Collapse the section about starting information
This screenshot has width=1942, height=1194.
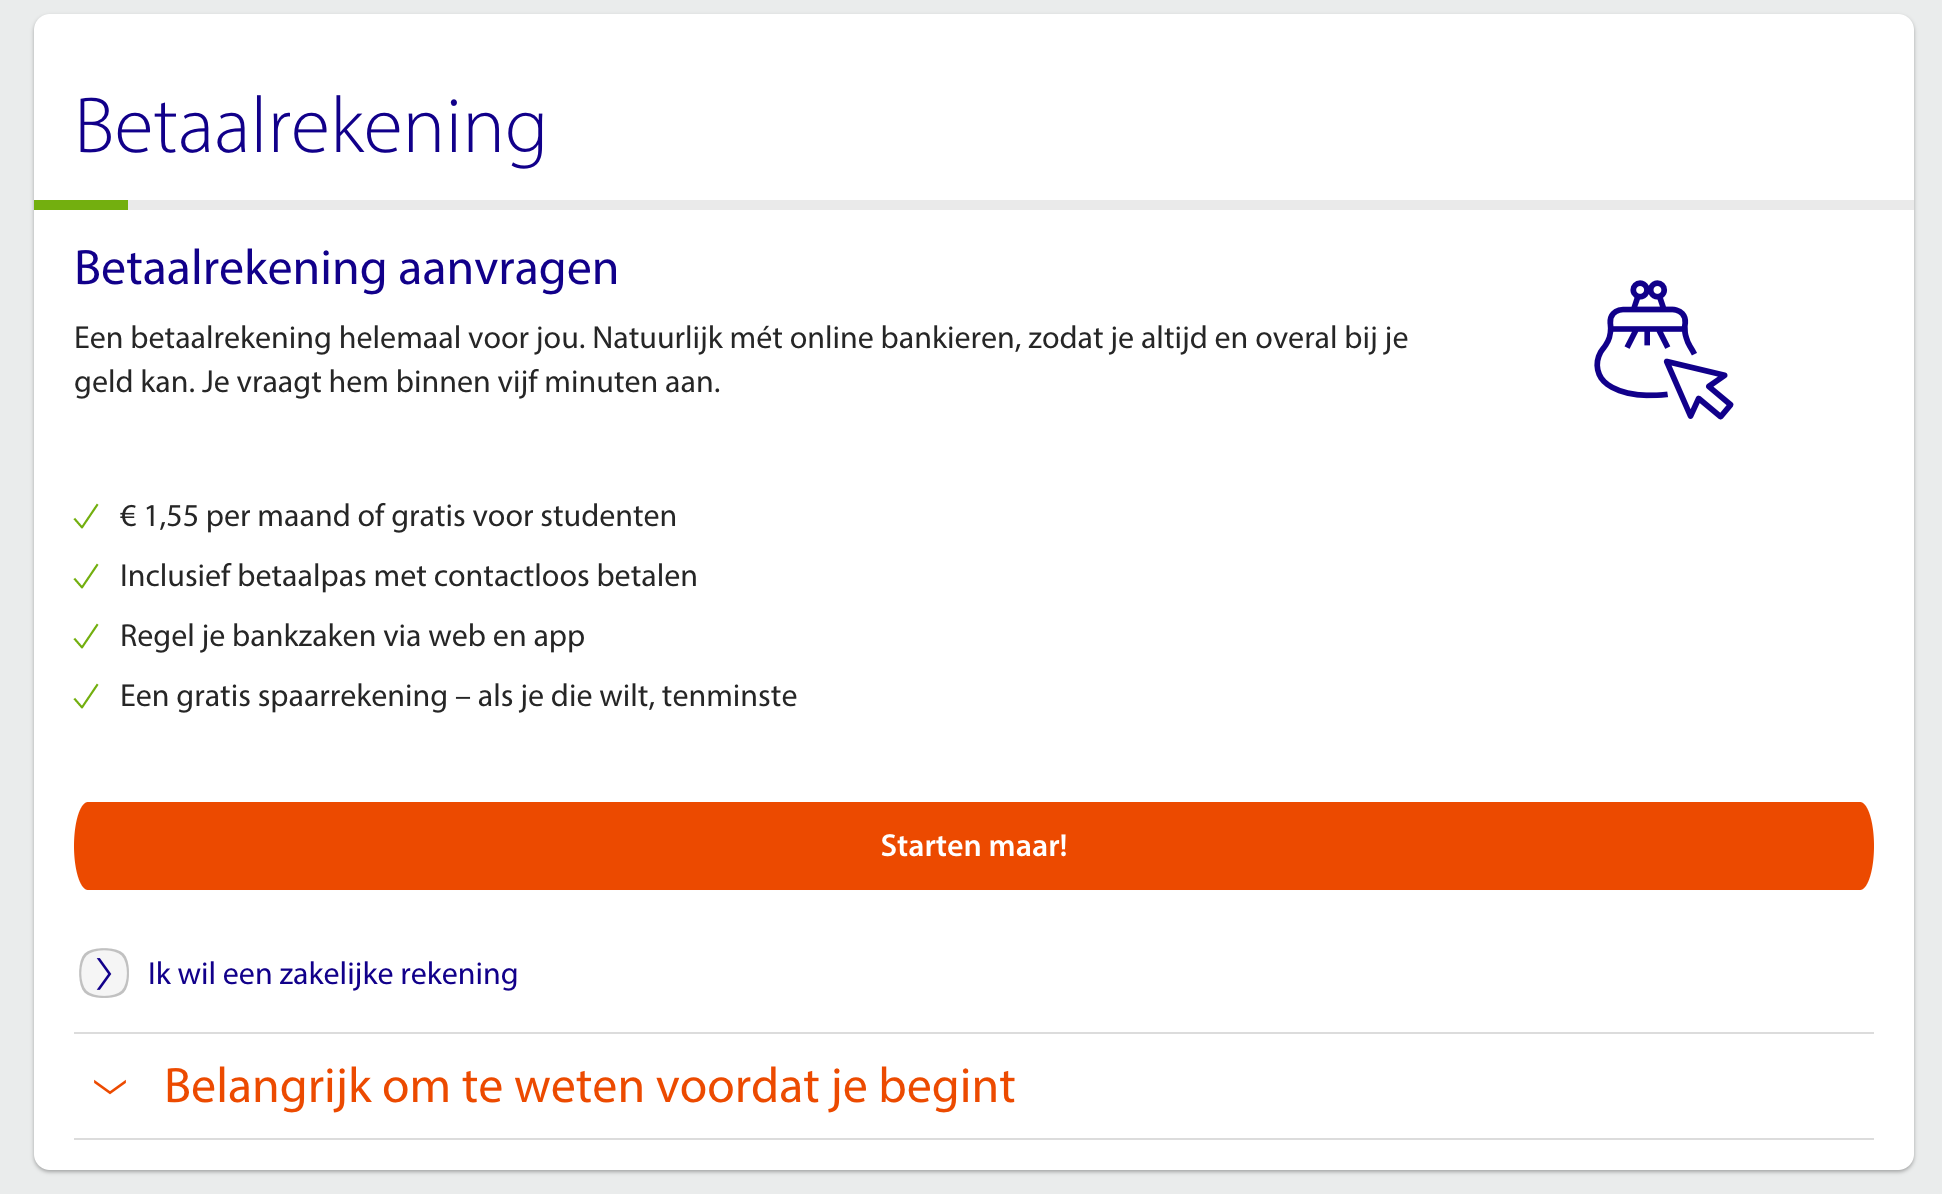click(589, 1086)
